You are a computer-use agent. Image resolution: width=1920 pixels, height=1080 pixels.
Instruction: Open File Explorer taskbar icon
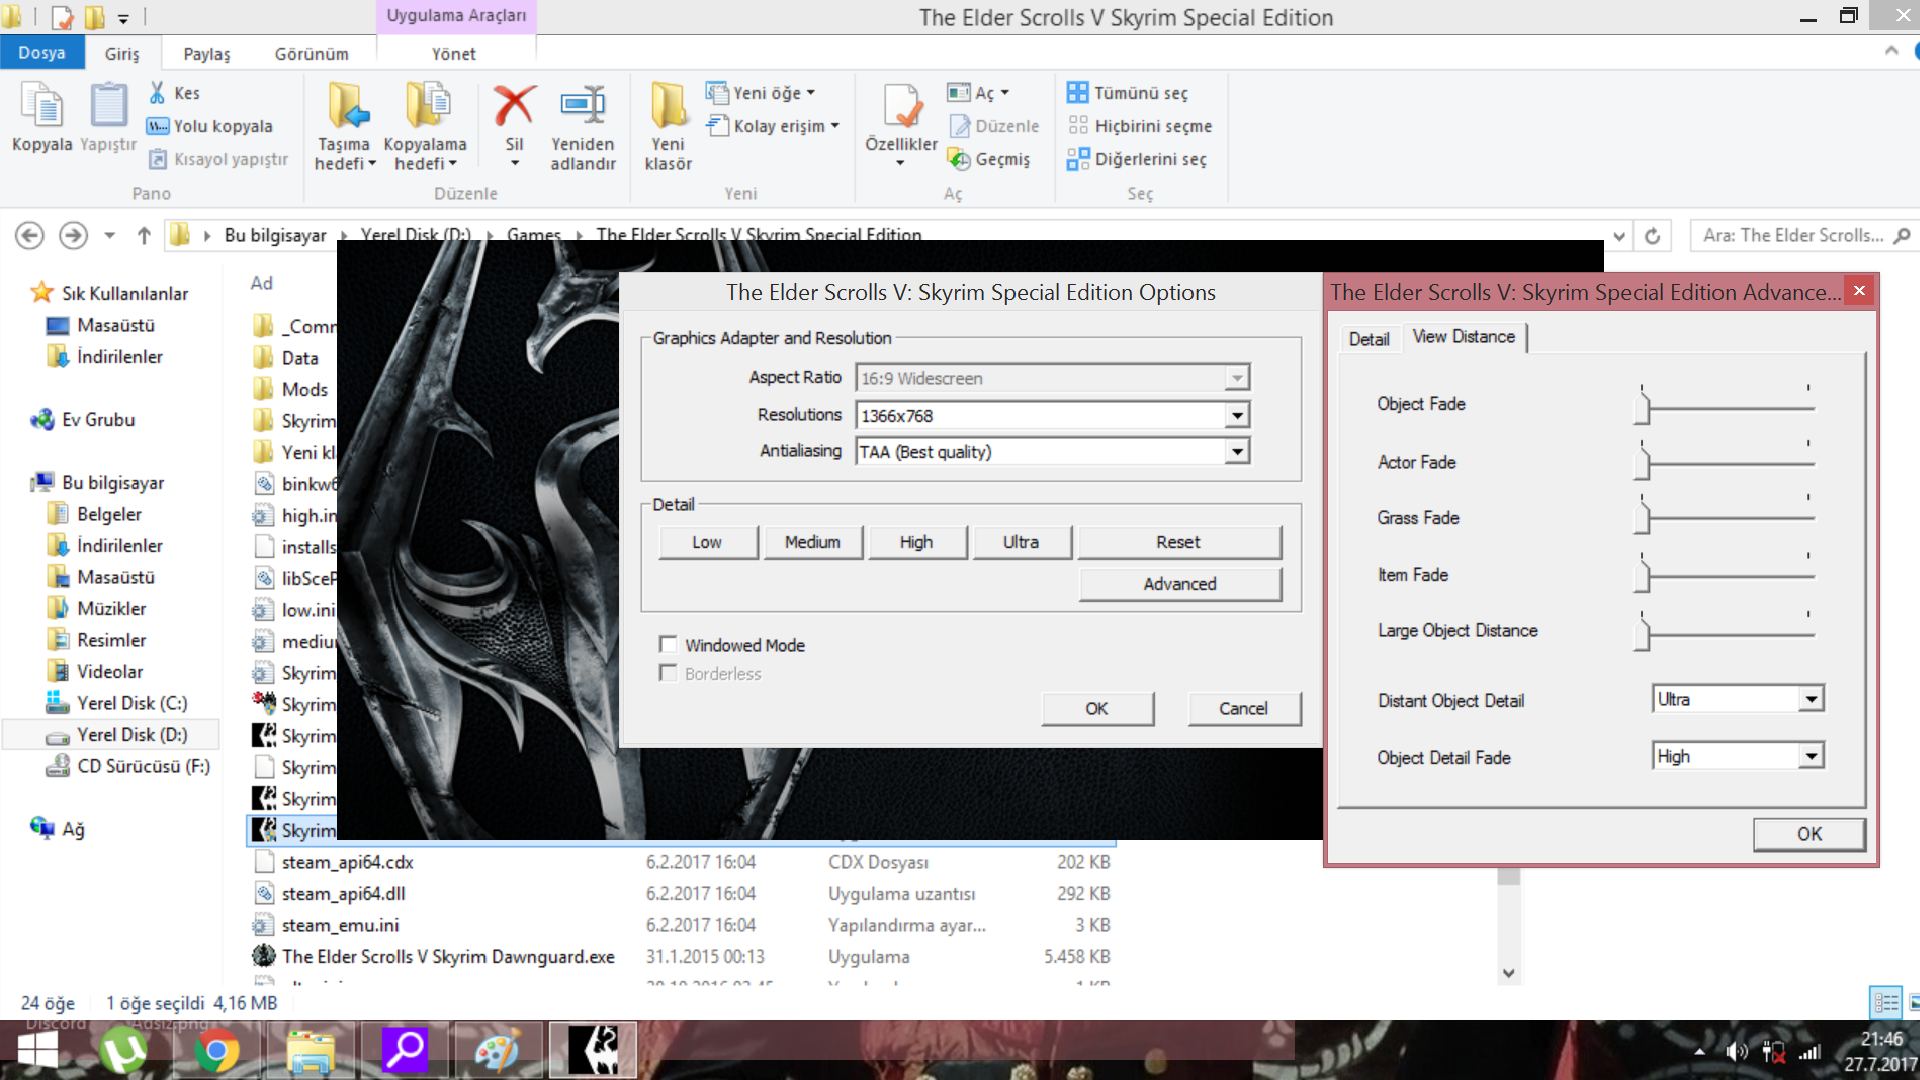point(311,1050)
